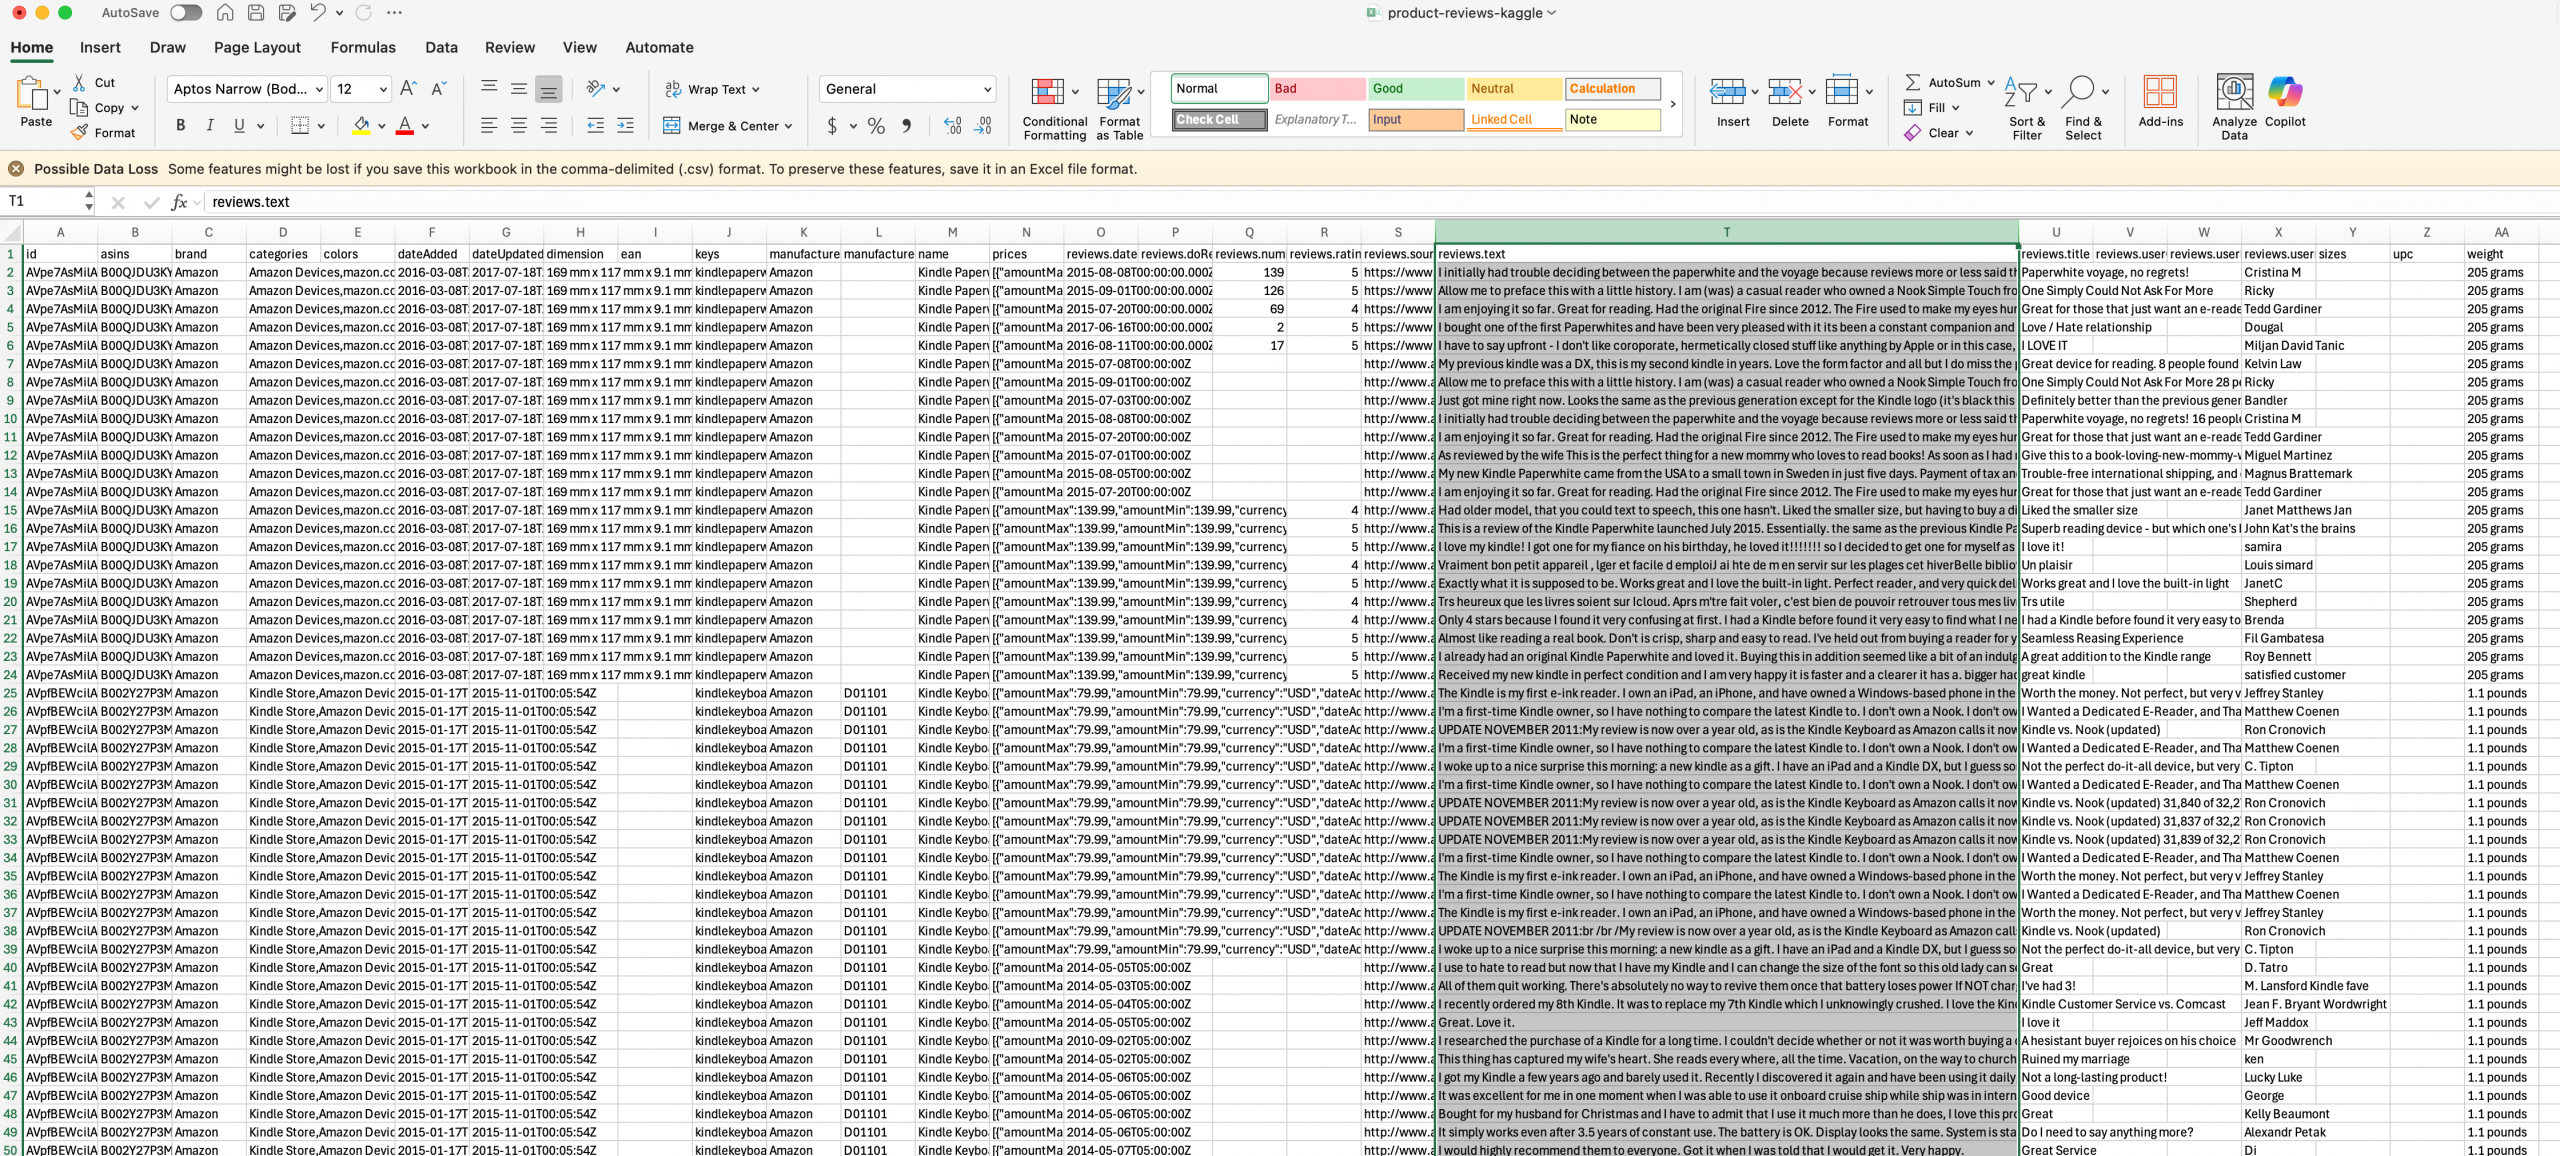Open Format as Table gallery
This screenshot has height=1156, width=2560.
click(x=1113, y=93)
